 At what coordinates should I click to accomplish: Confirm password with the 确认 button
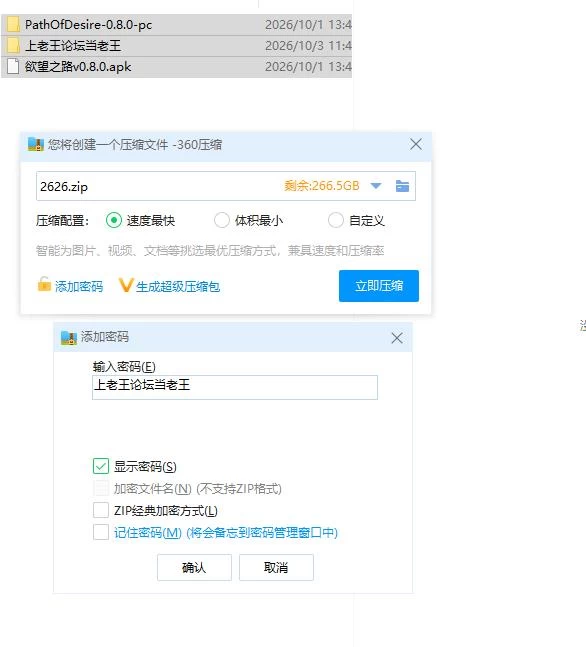point(194,567)
